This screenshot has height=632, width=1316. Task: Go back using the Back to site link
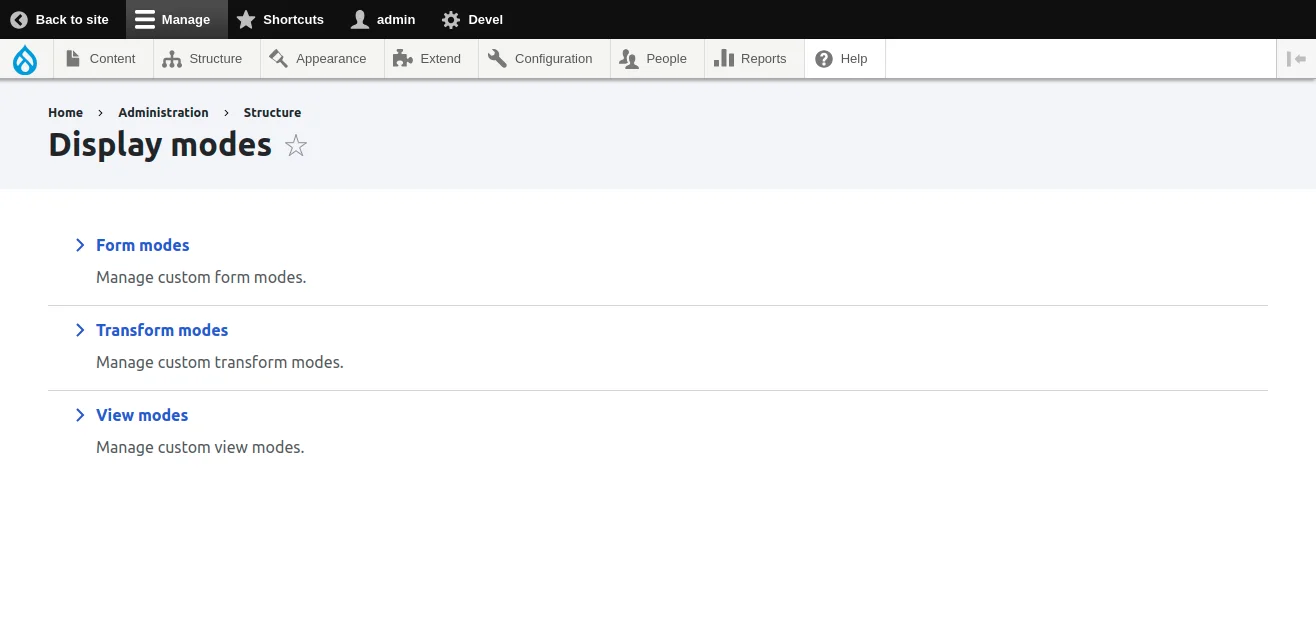tap(61, 19)
